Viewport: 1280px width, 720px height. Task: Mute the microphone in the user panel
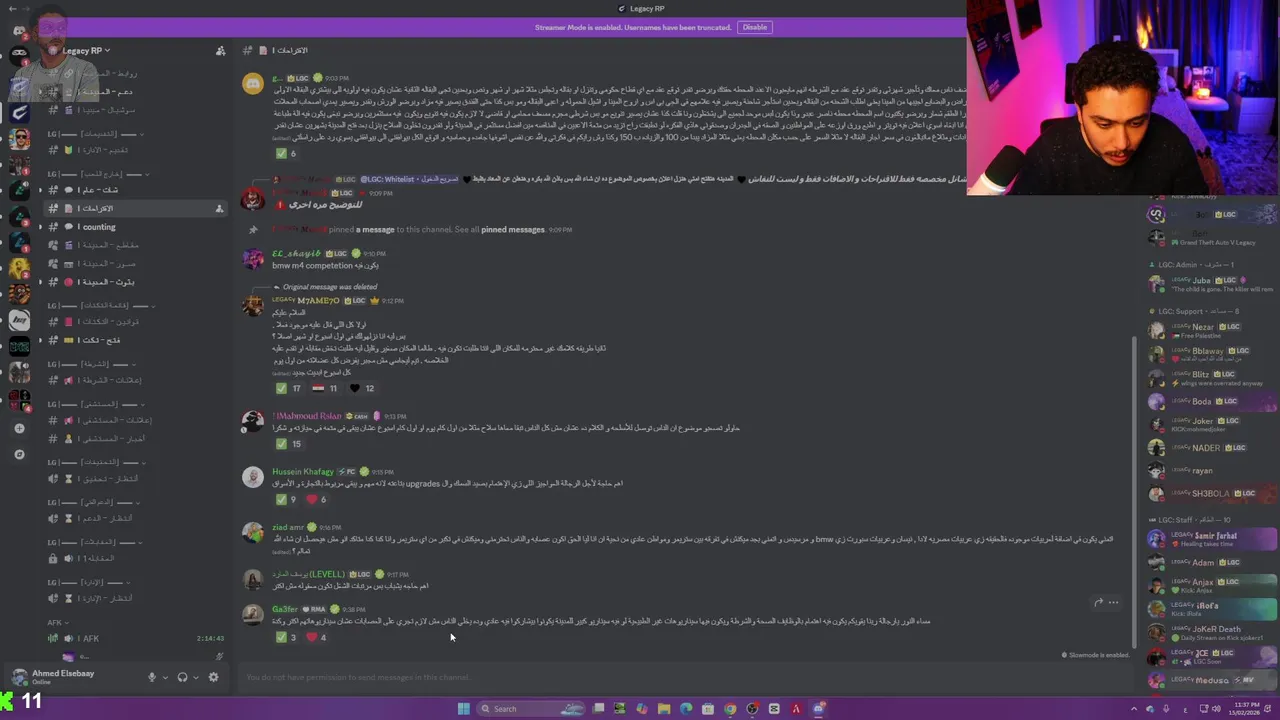(152, 677)
